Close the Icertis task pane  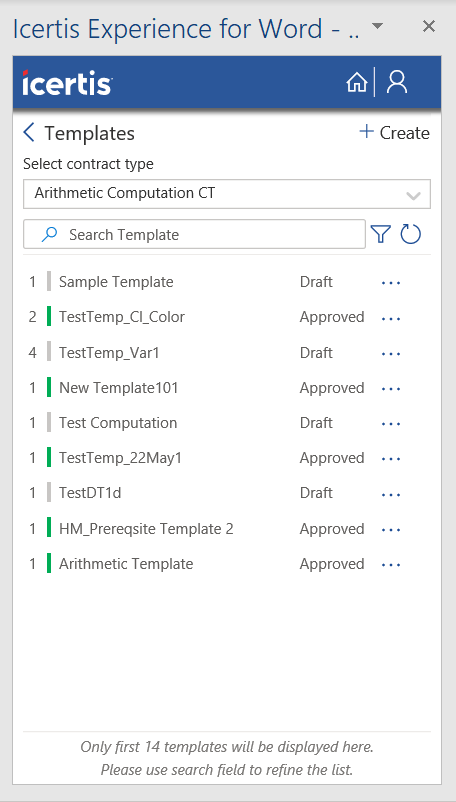click(x=429, y=26)
